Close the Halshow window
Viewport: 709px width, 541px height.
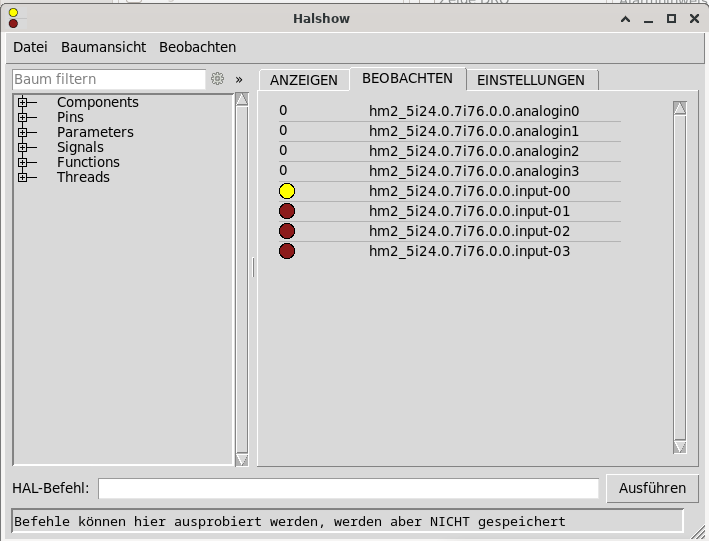tap(695, 19)
